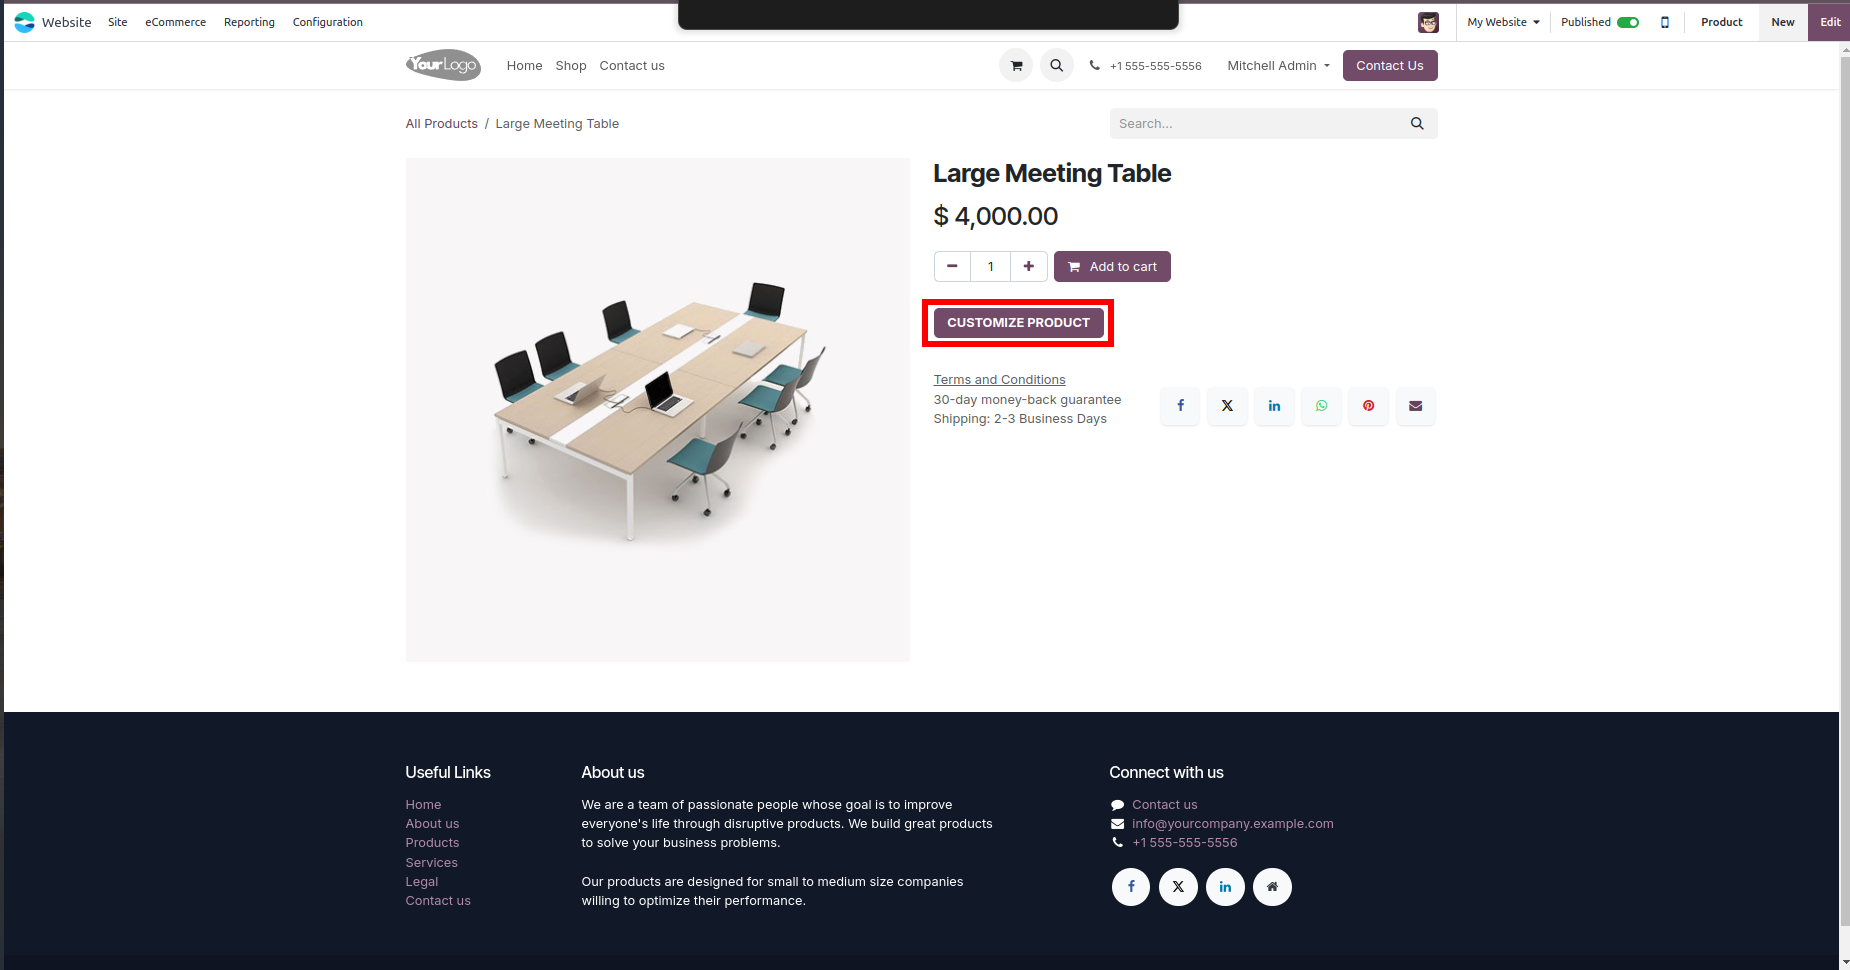1850x970 pixels.
Task: Open the Reporting menu
Action: (249, 22)
